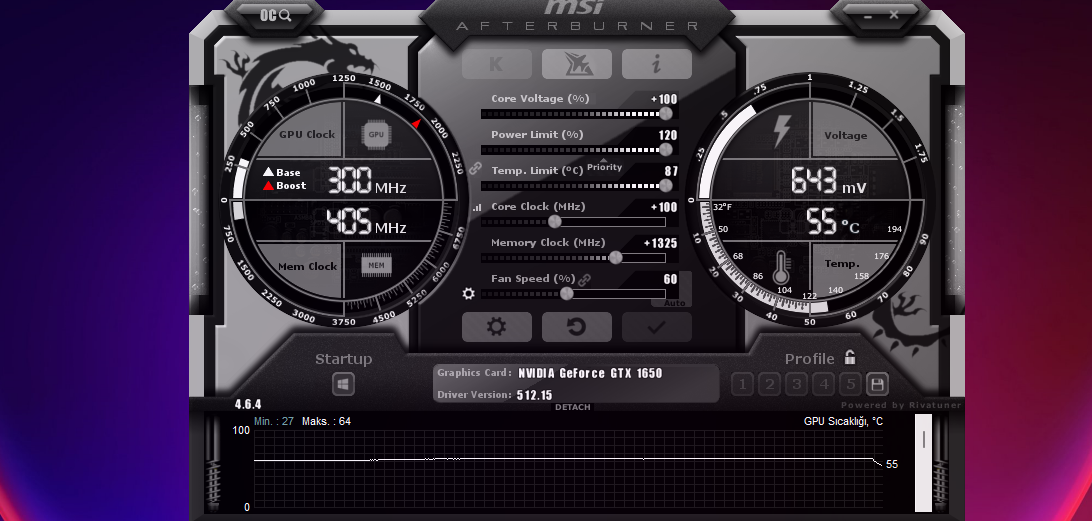Launch MSI Kombustor with the K button

[x=497, y=64]
